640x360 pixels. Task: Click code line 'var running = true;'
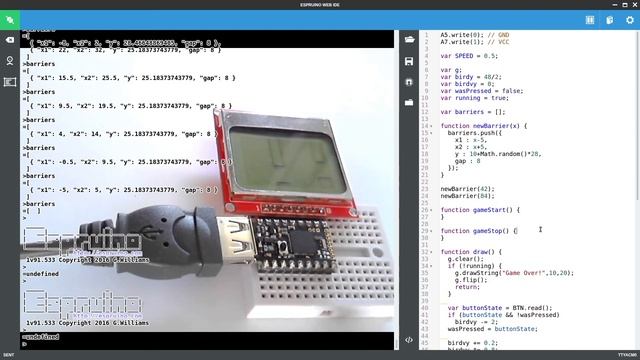tap(475, 98)
